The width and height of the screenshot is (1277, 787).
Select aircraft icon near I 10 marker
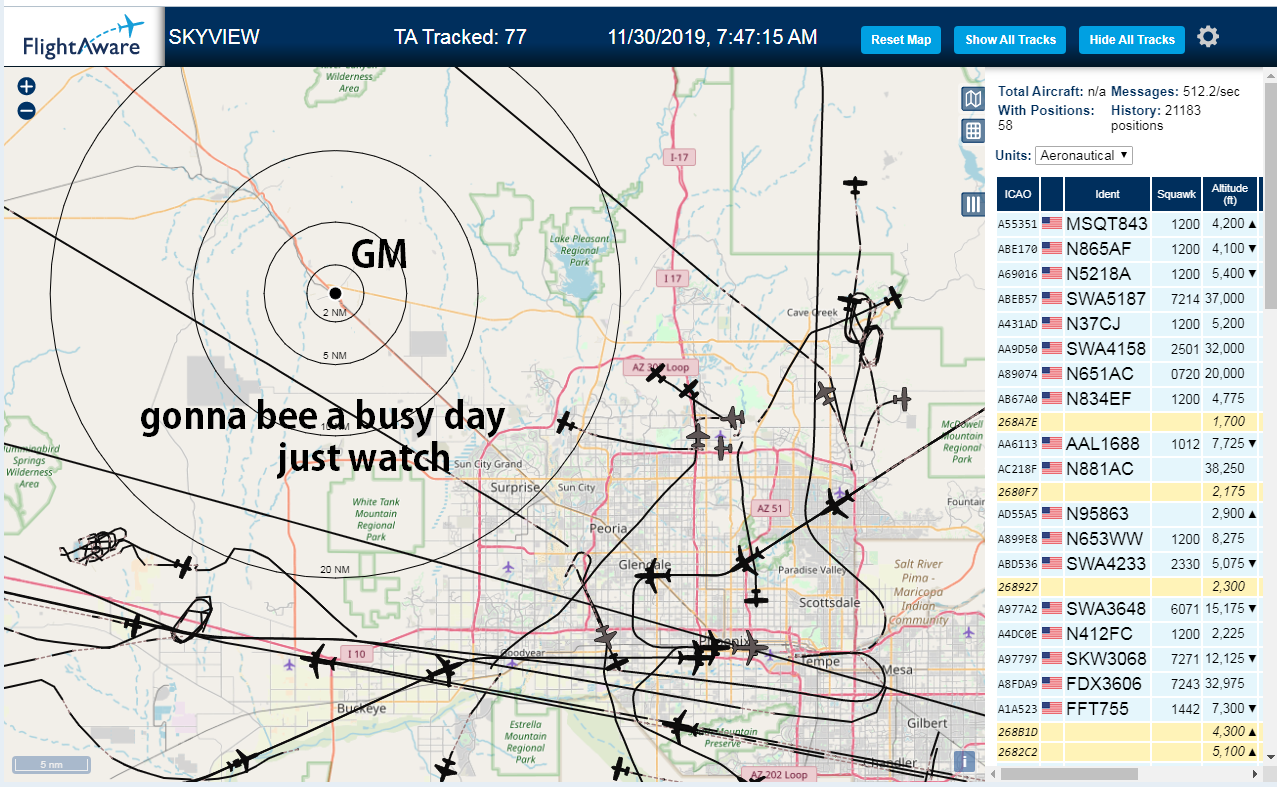321,661
